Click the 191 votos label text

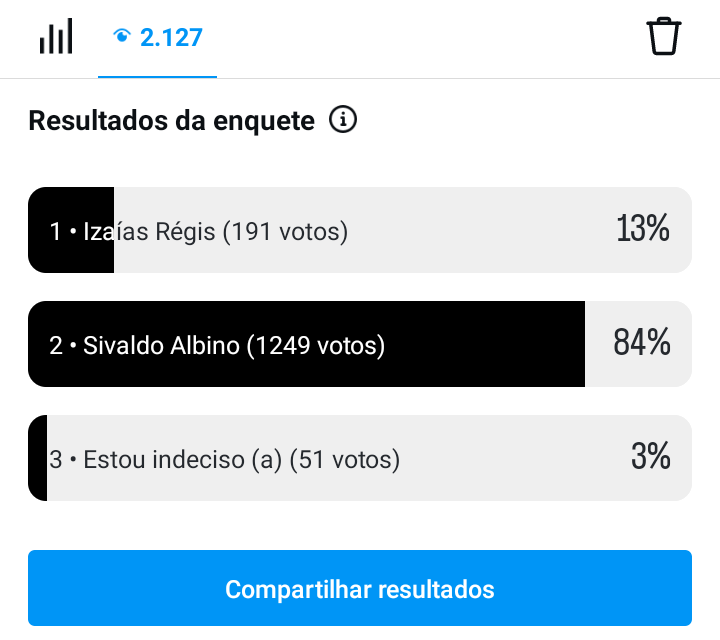pyautogui.click(x=285, y=232)
